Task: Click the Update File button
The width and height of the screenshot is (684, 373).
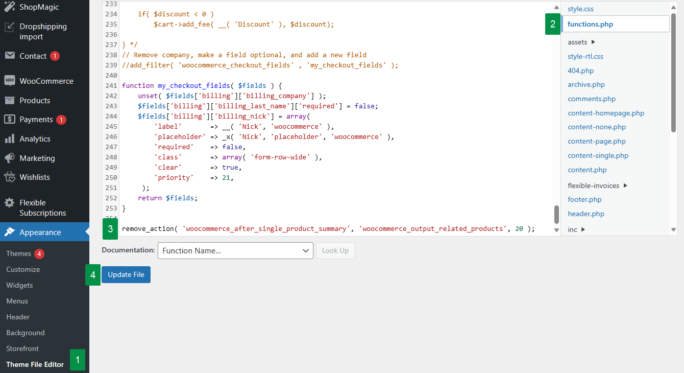Action: (126, 274)
